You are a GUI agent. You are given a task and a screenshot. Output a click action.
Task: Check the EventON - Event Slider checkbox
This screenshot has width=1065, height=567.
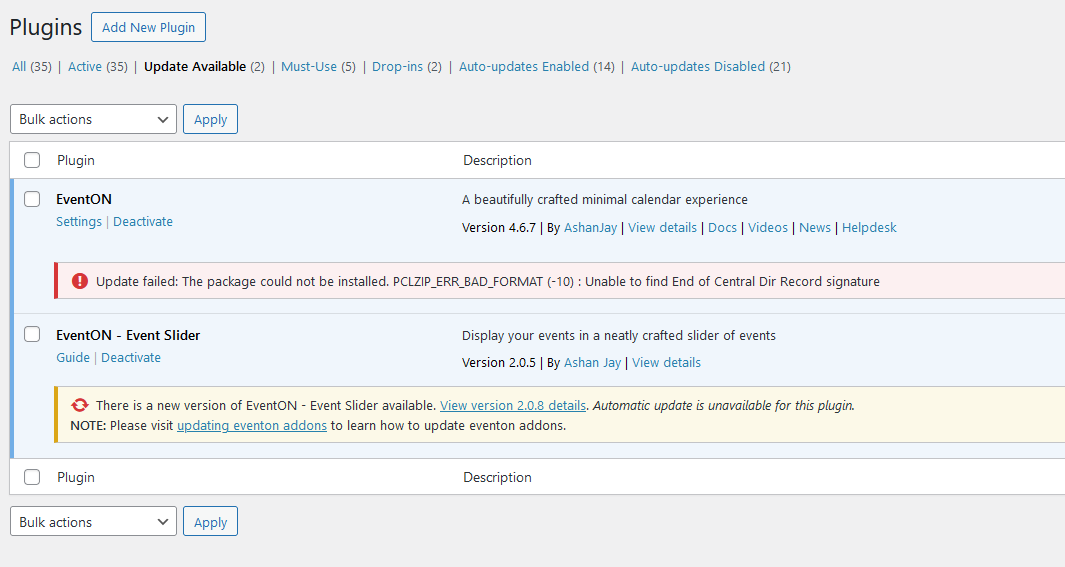32,334
